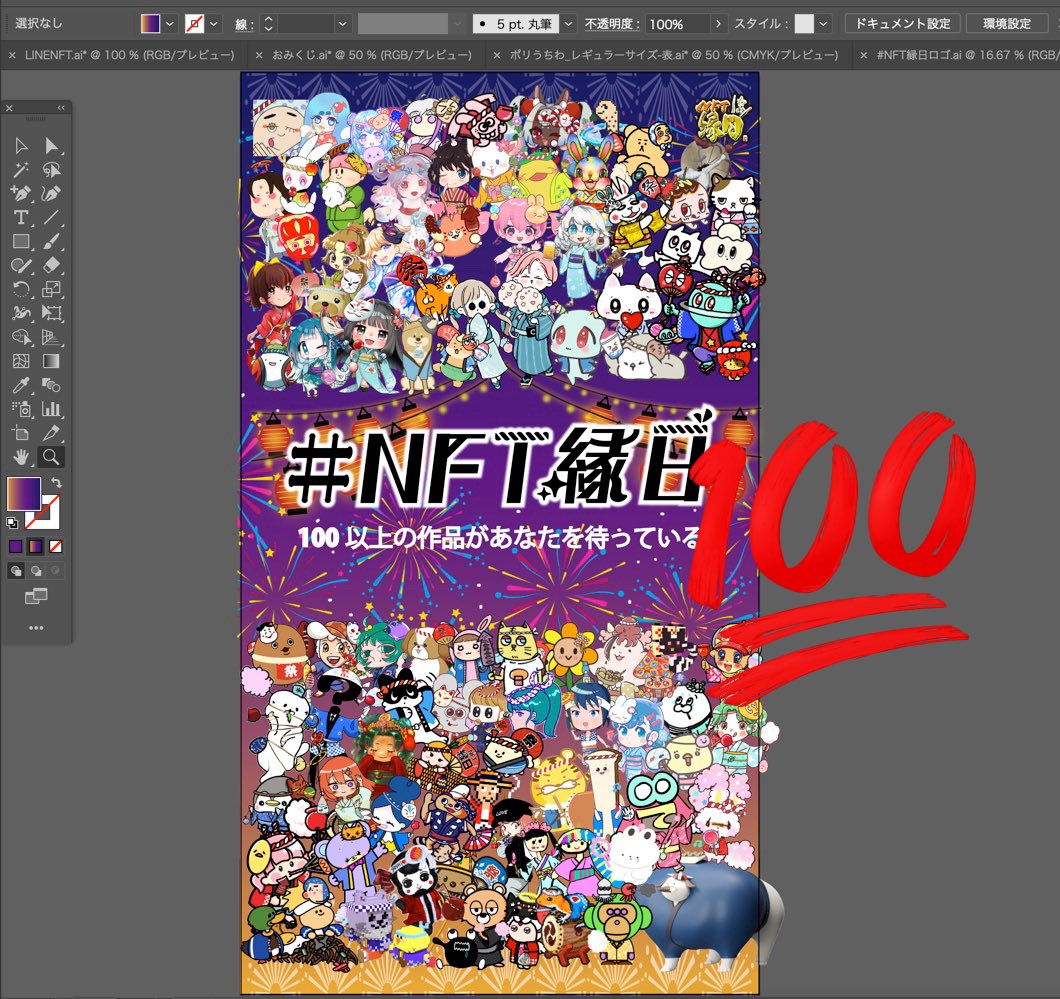Close the おみくじ.ai tab
The width and height of the screenshot is (1060, 999).
click(x=258, y=55)
